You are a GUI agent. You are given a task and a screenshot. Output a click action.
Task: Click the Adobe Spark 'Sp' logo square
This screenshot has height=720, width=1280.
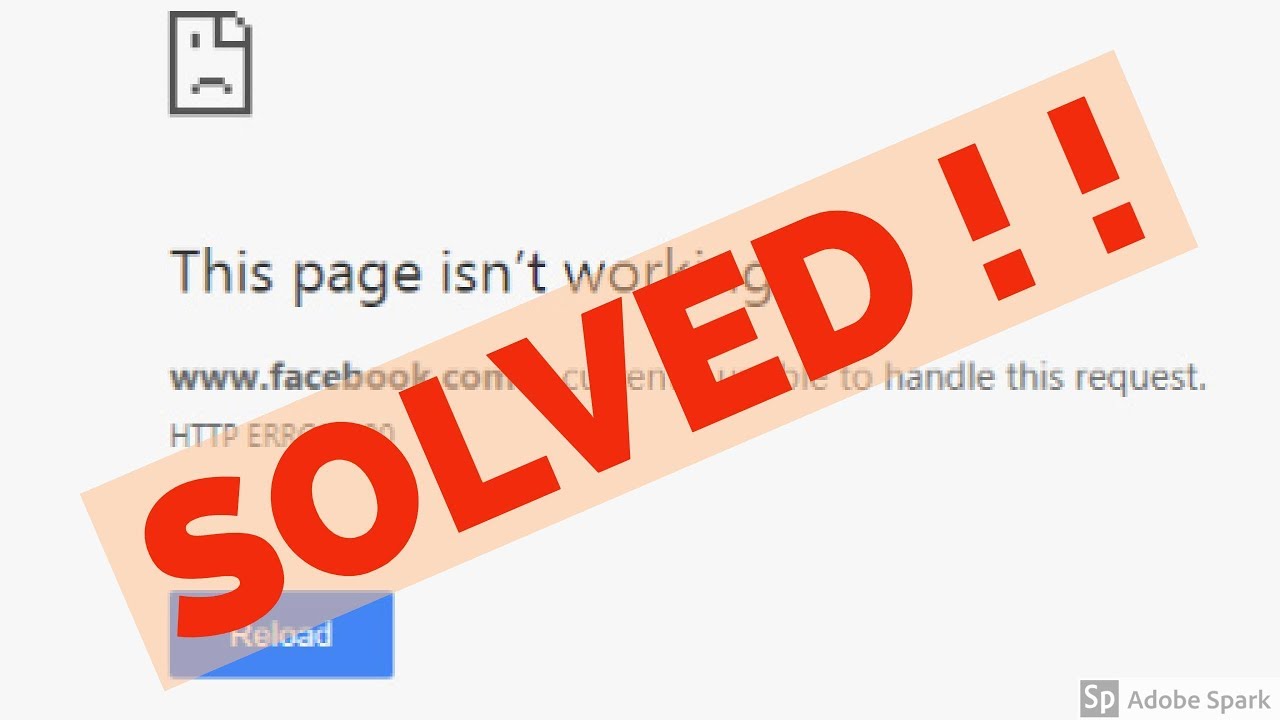1100,698
